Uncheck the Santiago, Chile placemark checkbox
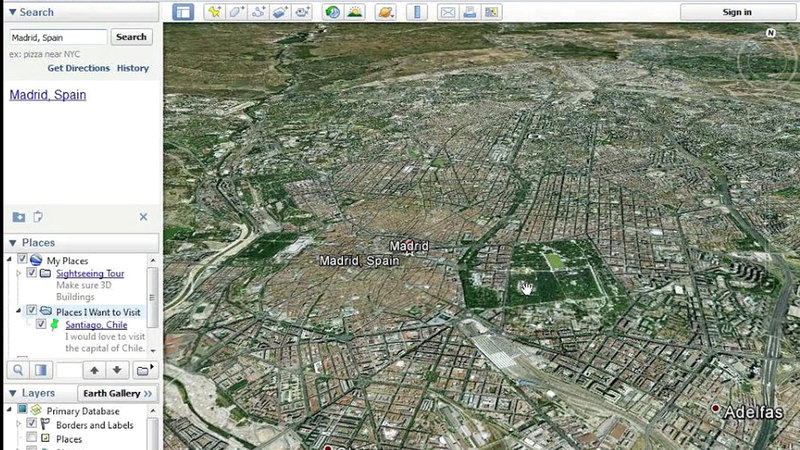Image resolution: width=800 pixels, height=450 pixels. 41,324
